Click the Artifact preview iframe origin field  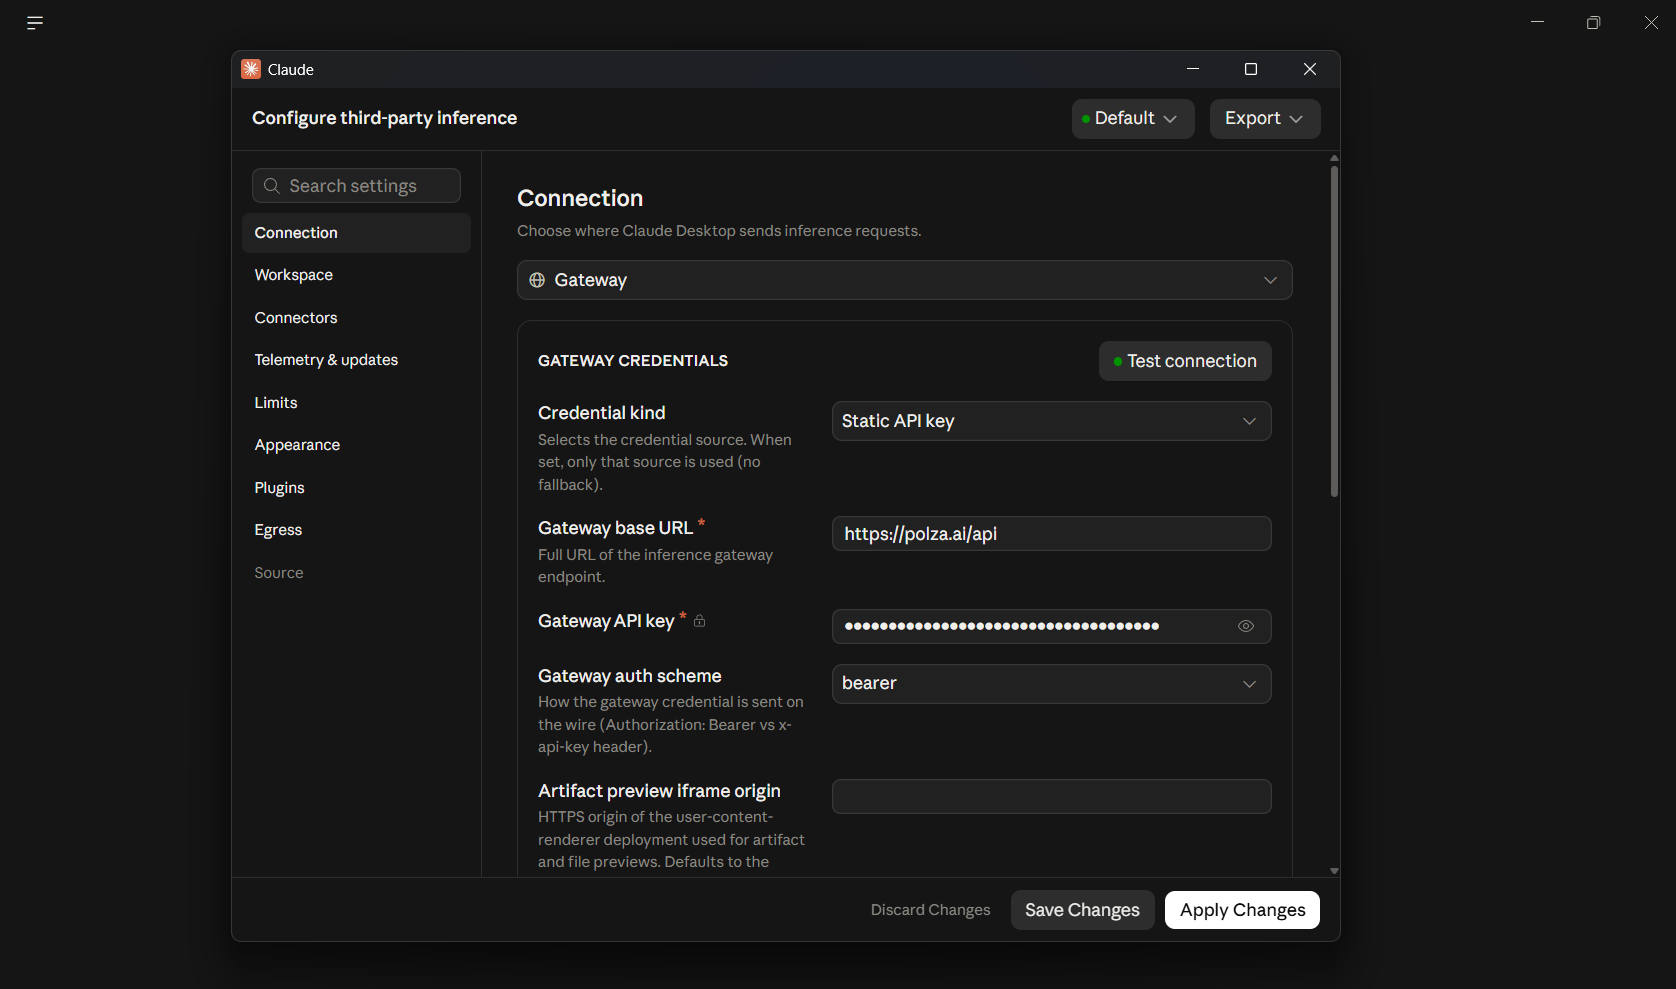1051,797
